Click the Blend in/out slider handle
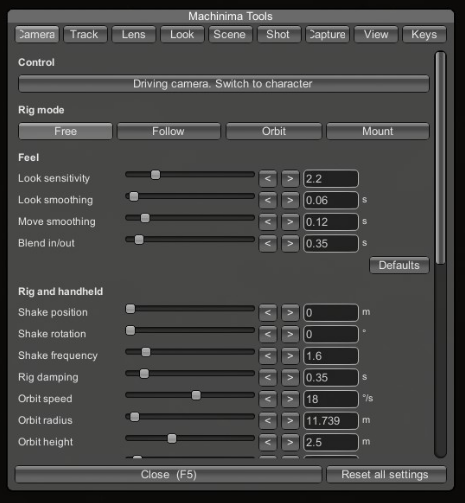Screen dimensions: 465x503 (x=139, y=239)
